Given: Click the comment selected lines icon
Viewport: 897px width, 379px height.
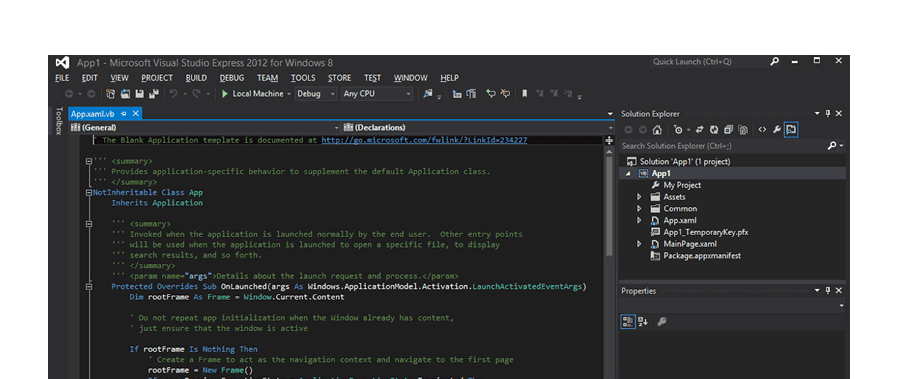Looking at the screenshot, I should coord(490,94).
